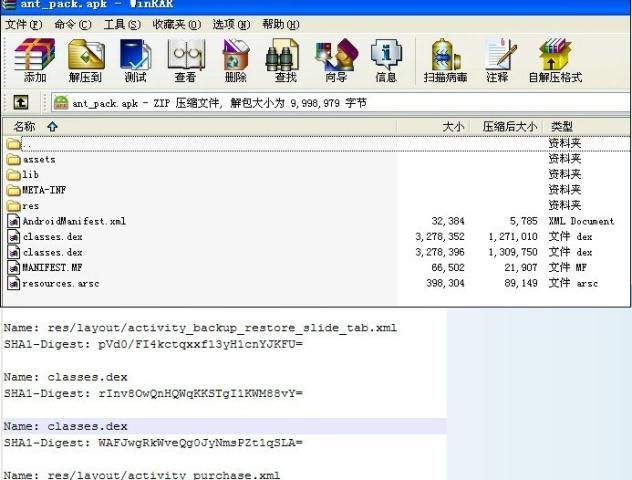Click the '文件 arsc' type cell

pyautogui.click(x=573, y=283)
